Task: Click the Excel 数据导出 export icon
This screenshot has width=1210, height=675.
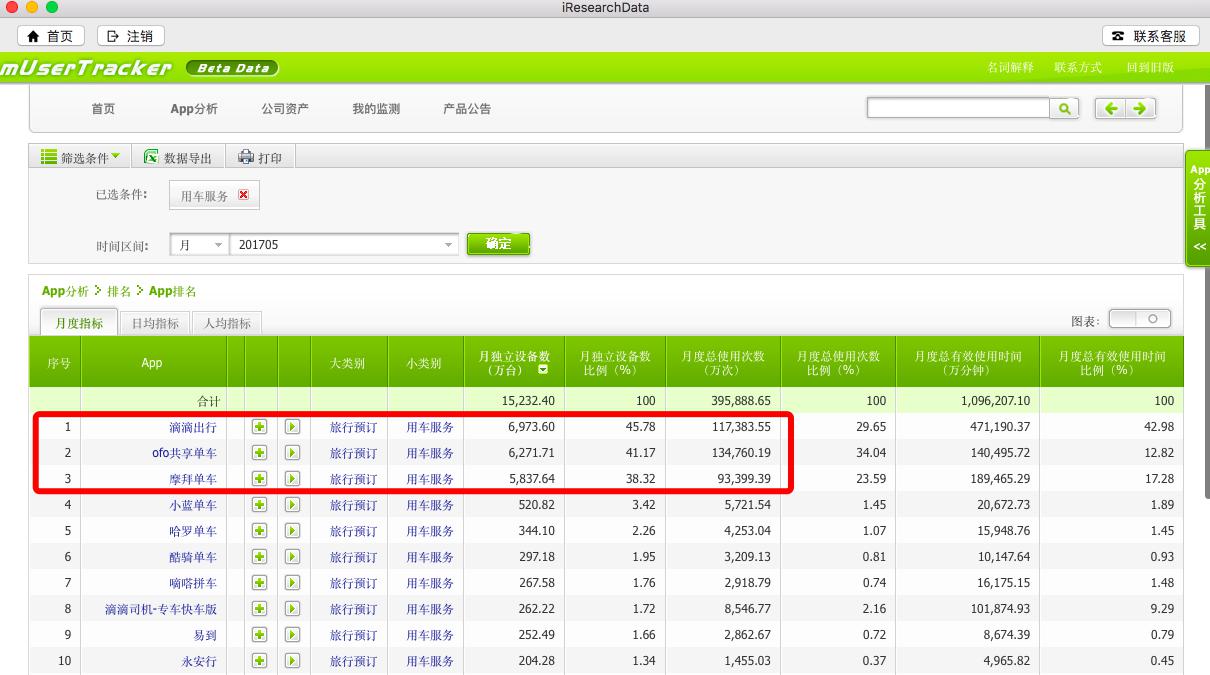Action: click(x=151, y=157)
